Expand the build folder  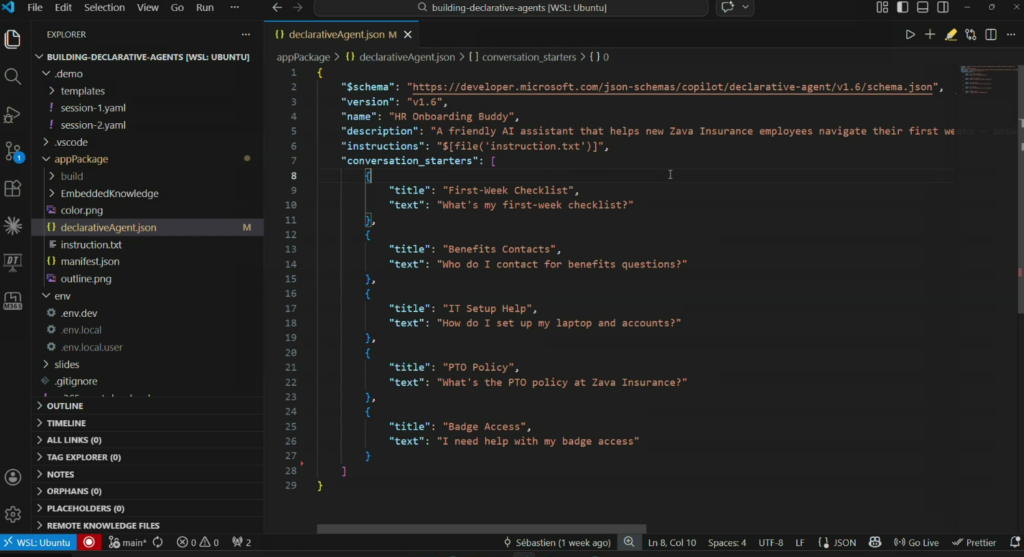71,176
